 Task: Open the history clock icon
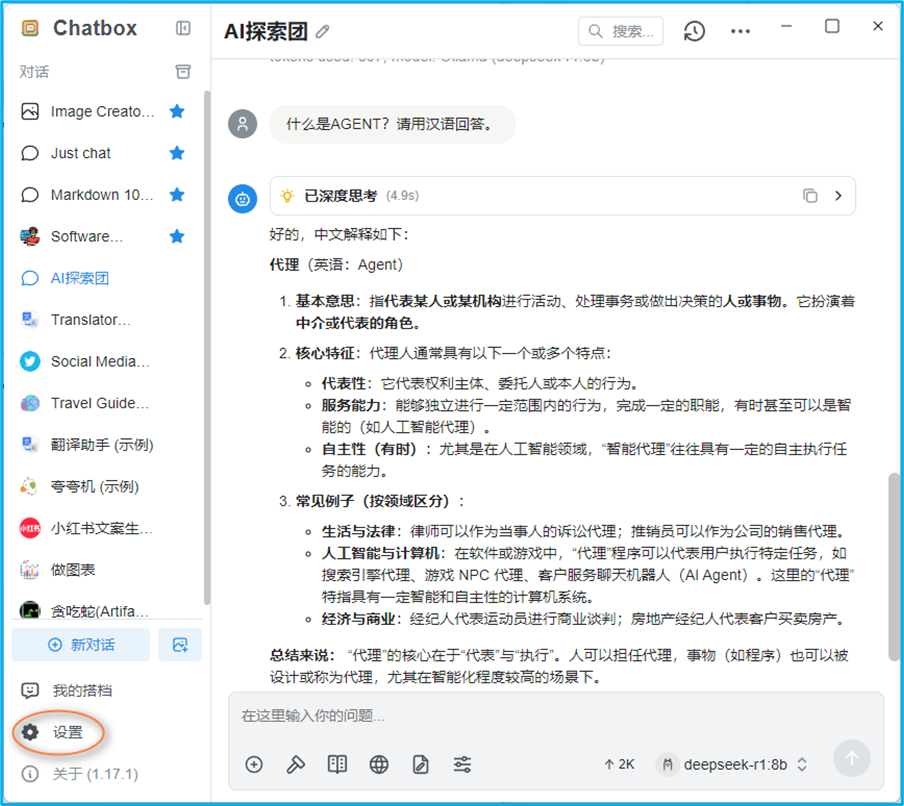(x=695, y=31)
